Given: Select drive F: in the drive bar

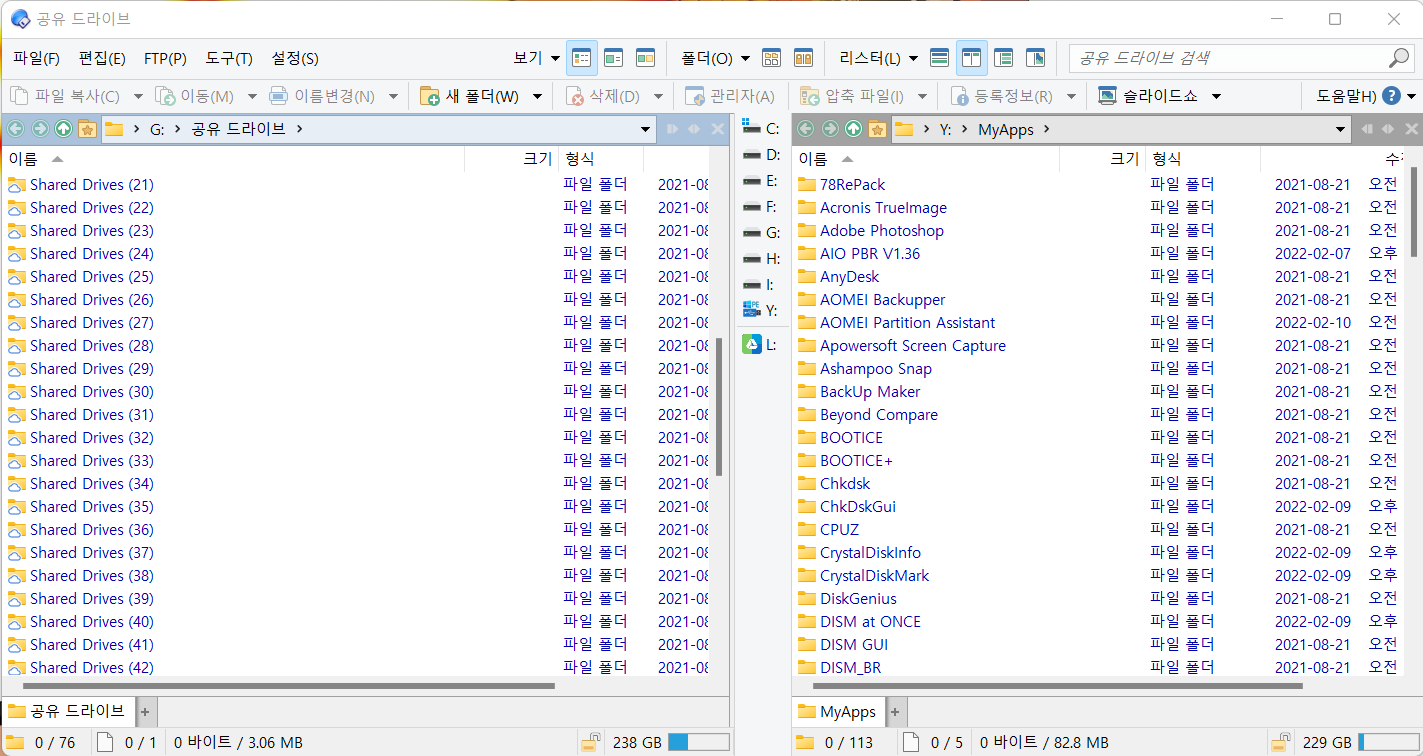Looking at the screenshot, I should tap(761, 207).
